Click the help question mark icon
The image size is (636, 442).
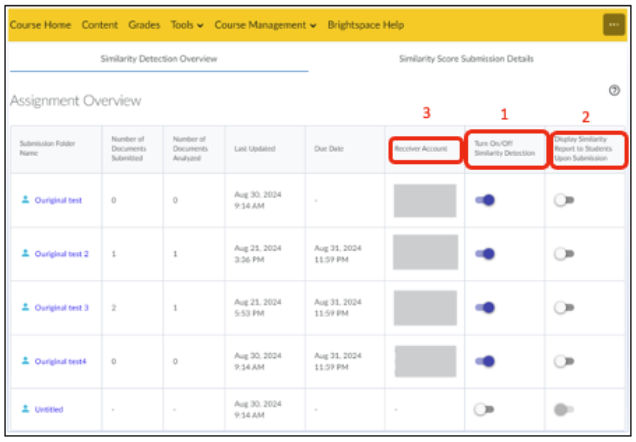point(614,90)
